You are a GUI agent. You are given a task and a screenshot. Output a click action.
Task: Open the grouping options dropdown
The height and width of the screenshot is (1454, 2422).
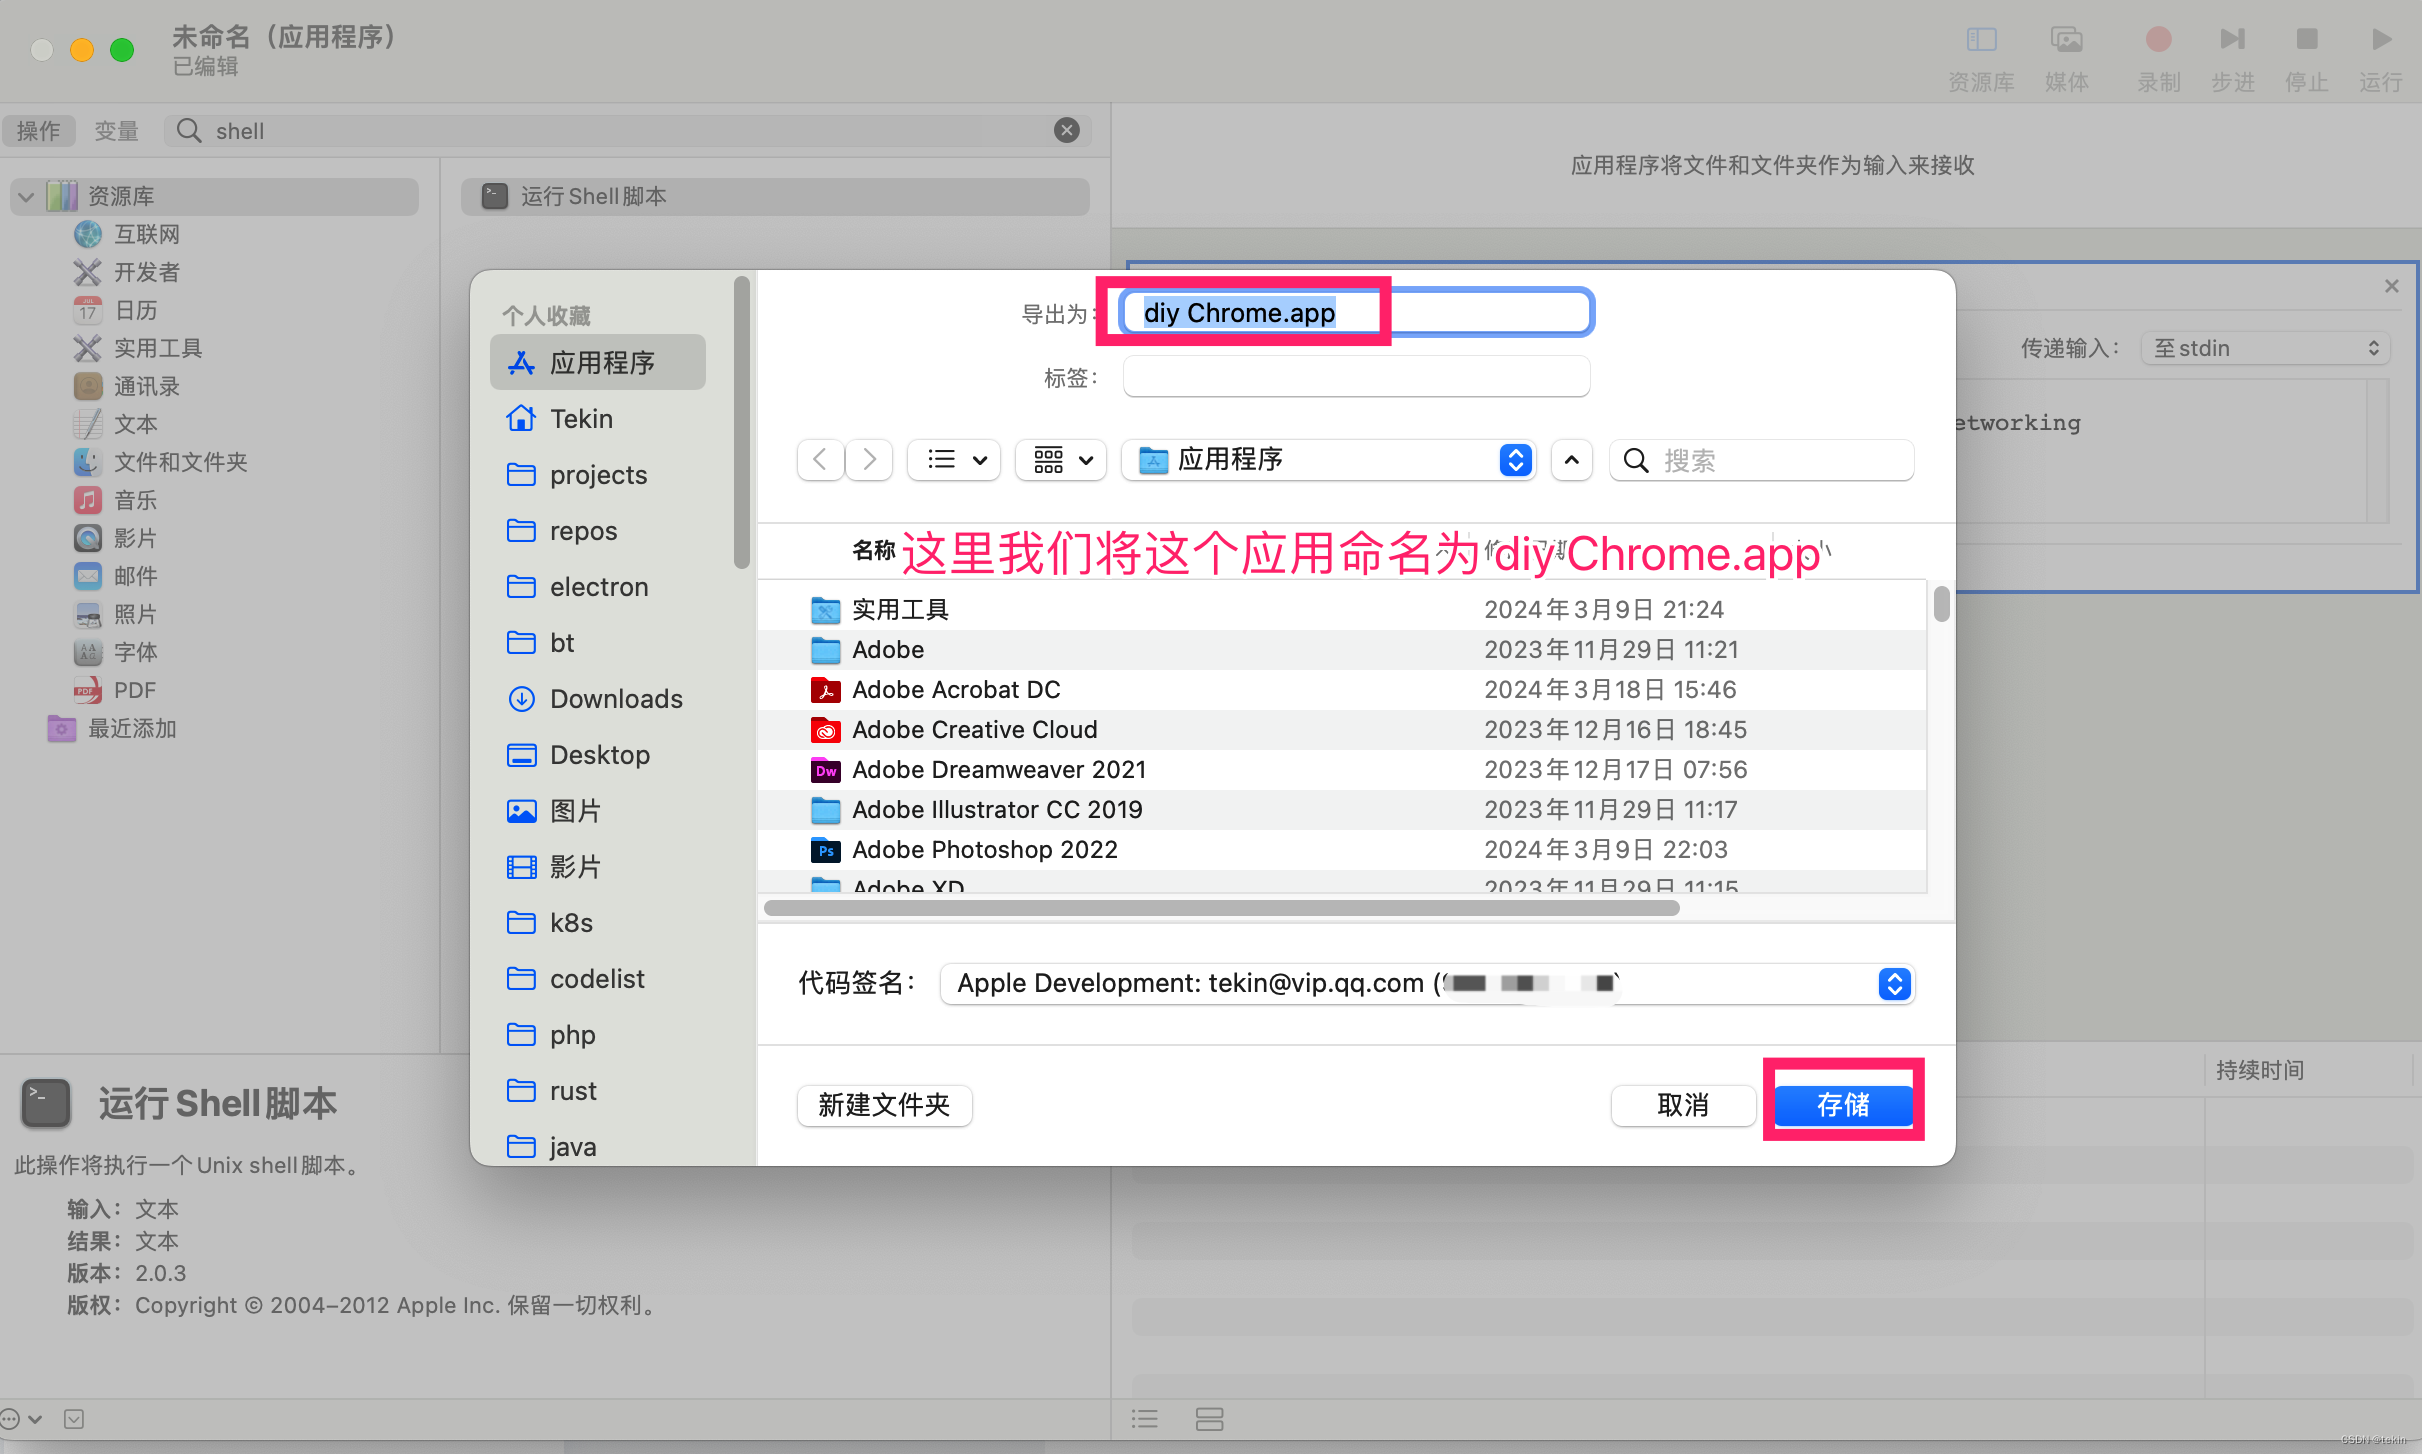point(1061,460)
